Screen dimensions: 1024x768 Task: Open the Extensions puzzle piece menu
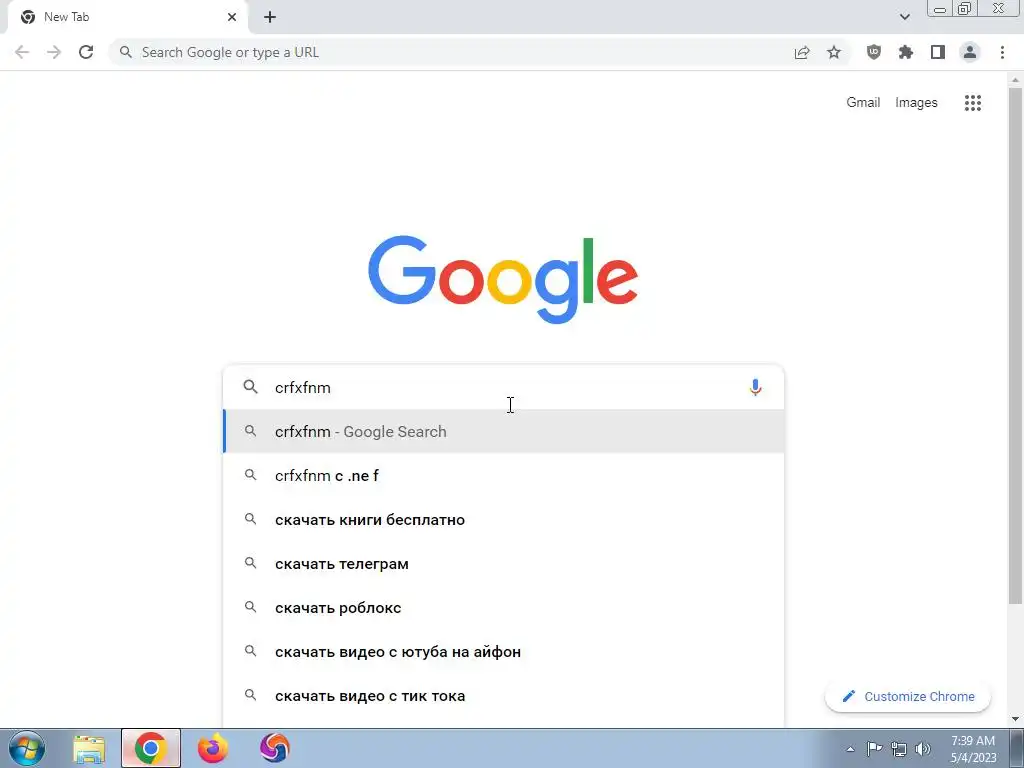tap(906, 52)
